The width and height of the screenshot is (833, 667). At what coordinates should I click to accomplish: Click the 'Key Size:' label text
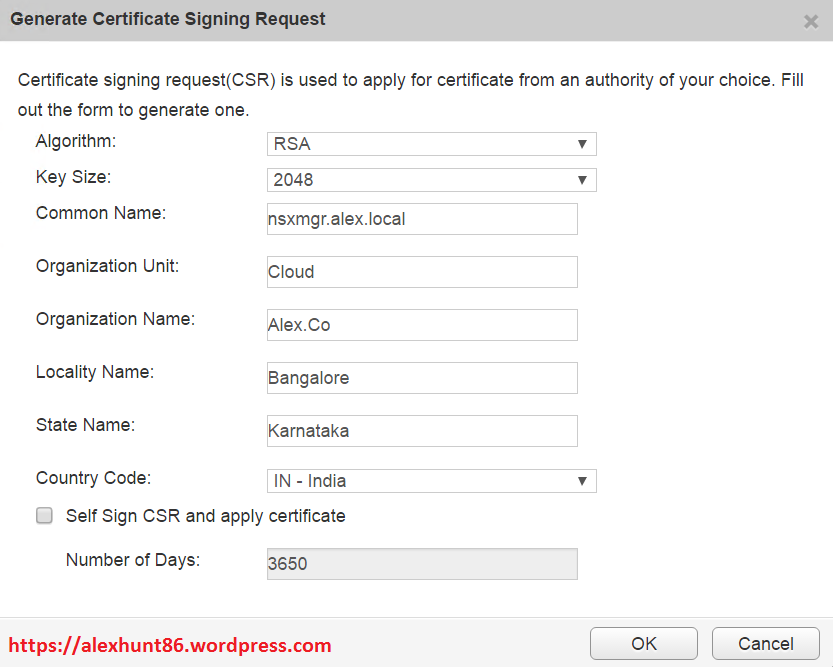pos(74,177)
